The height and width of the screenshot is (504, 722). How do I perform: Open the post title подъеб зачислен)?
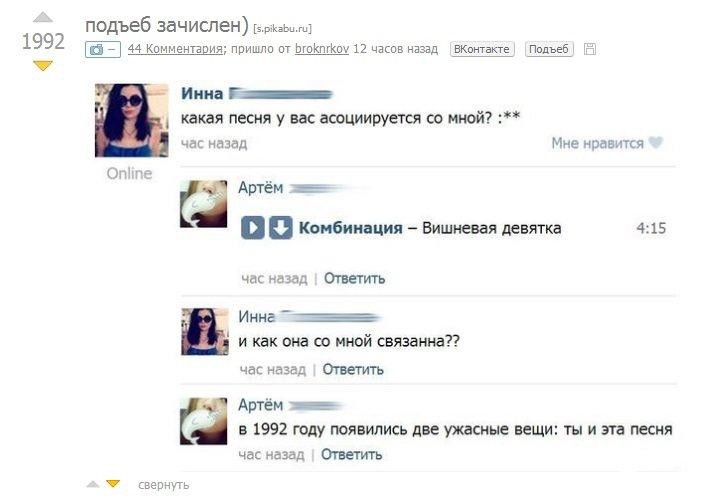coord(167,25)
